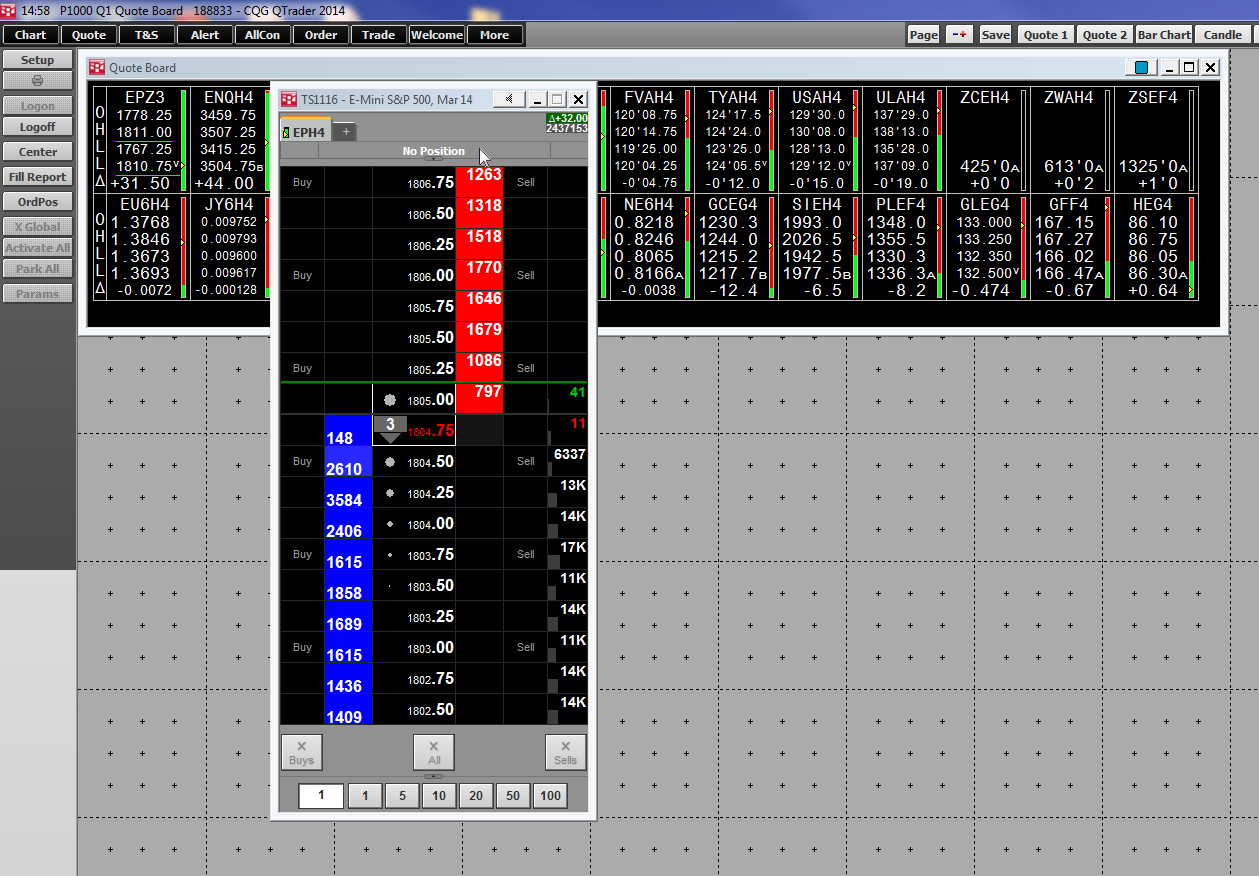Select the EU6H4 quote cell
1259x876 pixels.
pyautogui.click(x=146, y=247)
